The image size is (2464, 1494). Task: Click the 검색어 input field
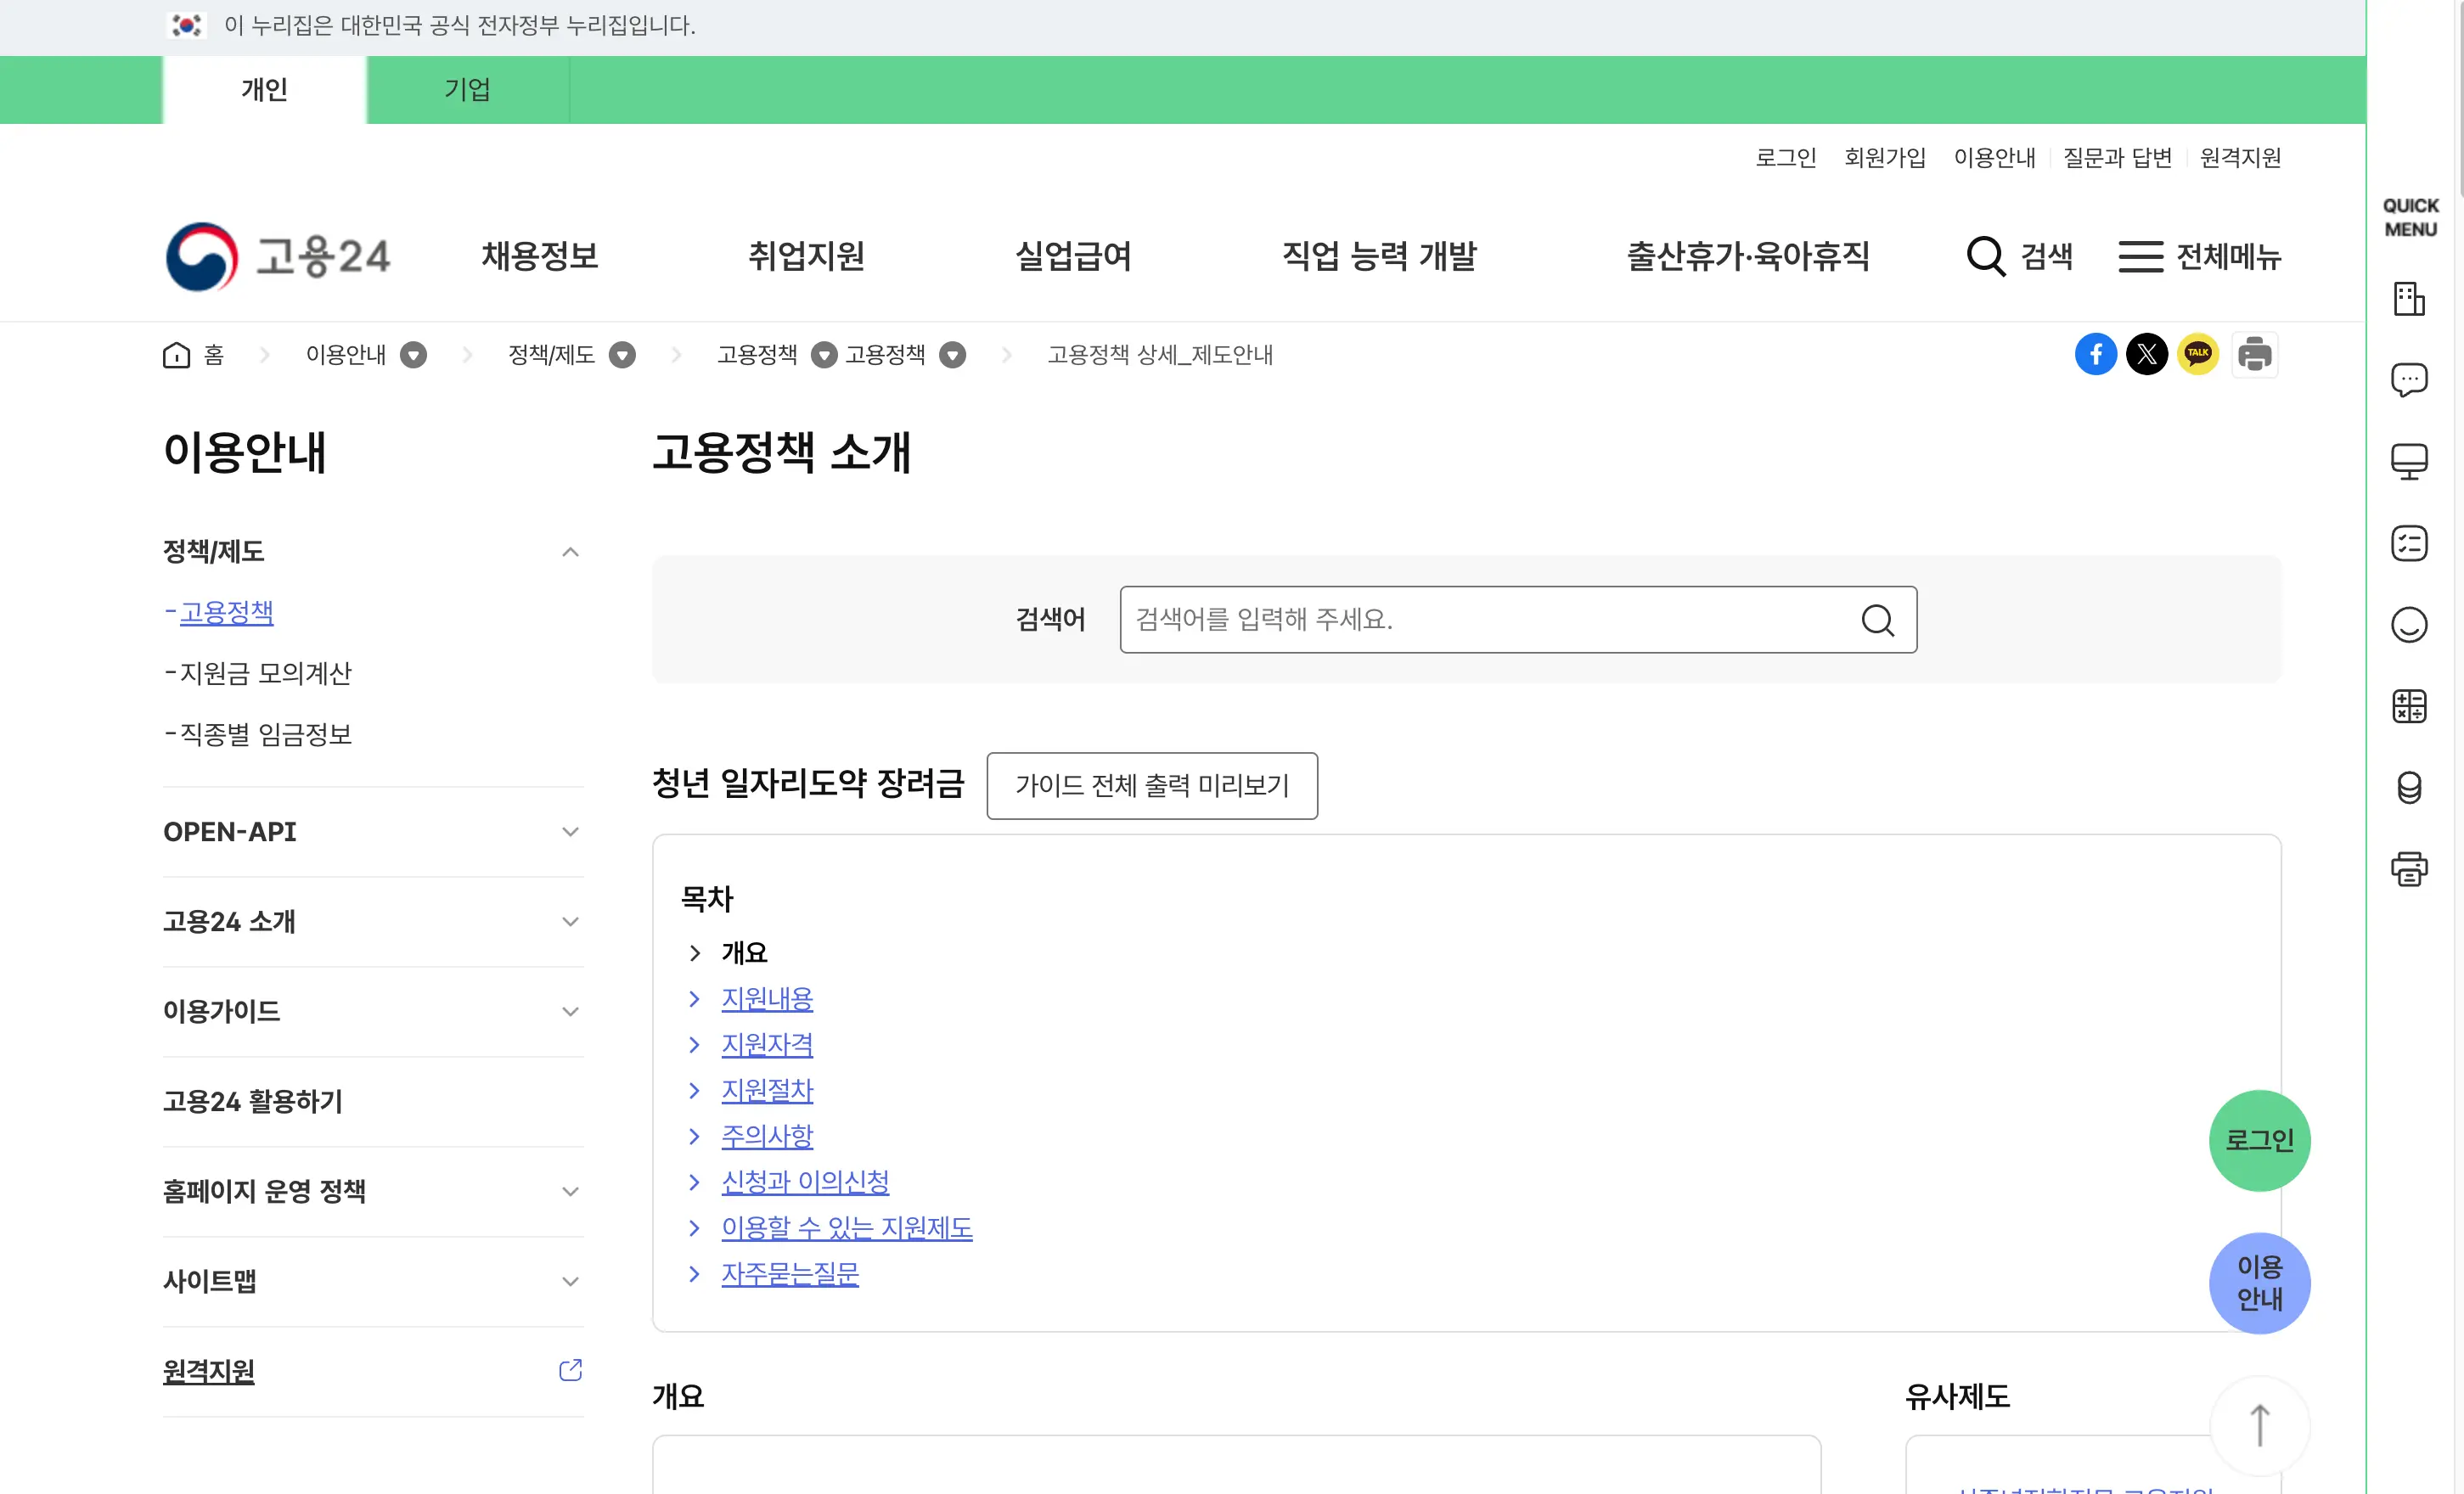point(1490,620)
